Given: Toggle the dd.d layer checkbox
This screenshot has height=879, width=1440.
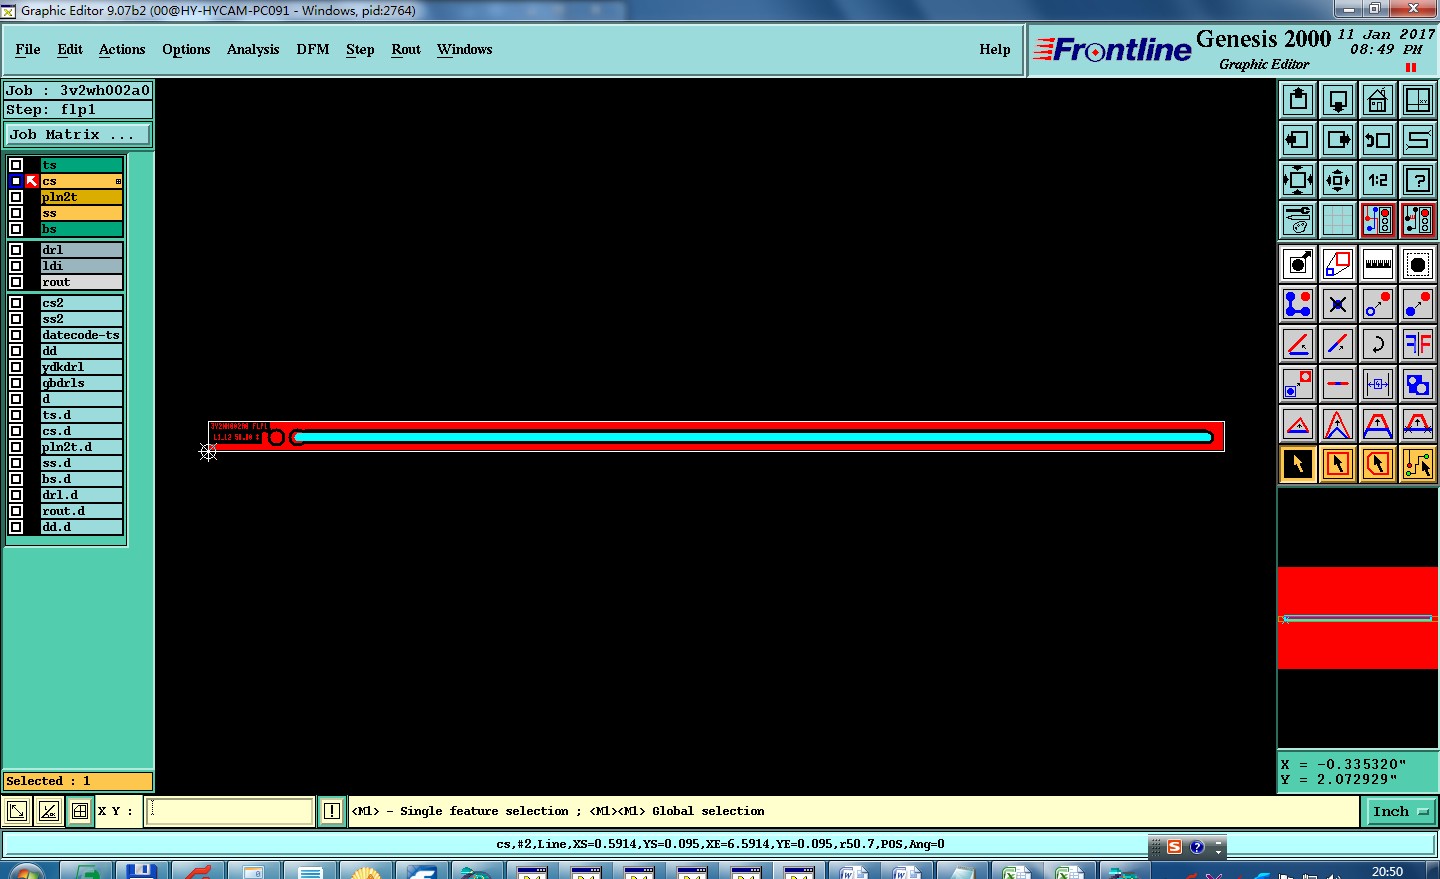Looking at the screenshot, I should (x=16, y=527).
